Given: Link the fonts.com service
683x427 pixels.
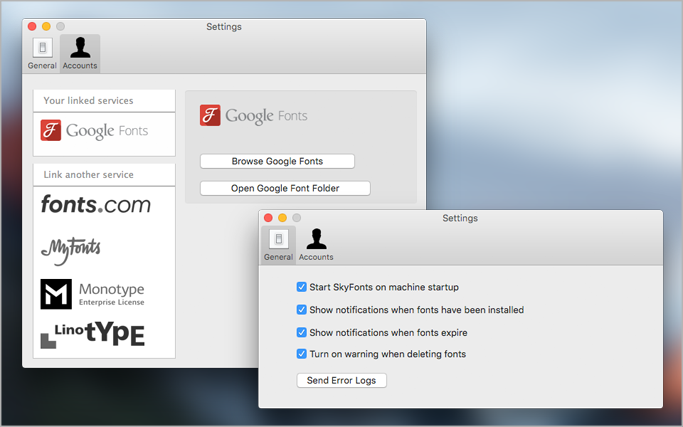Looking at the screenshot, I should coord(95,204).
